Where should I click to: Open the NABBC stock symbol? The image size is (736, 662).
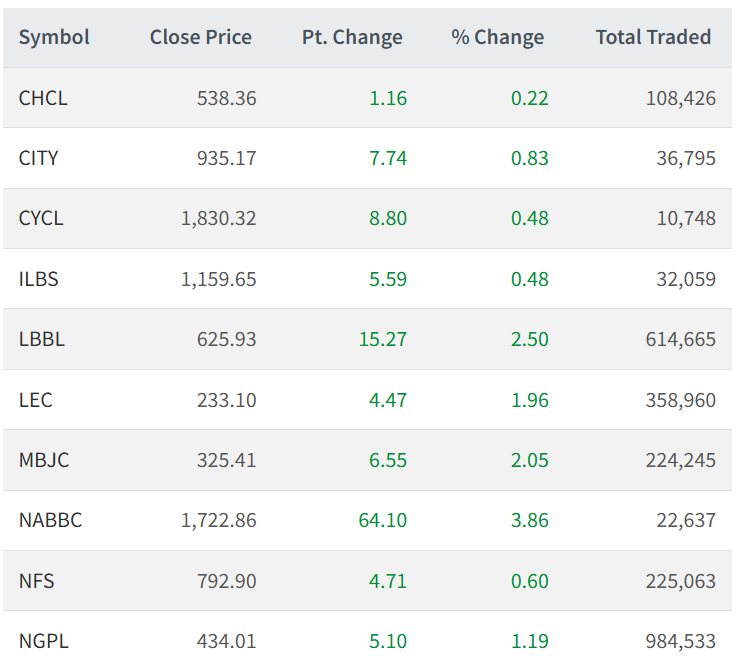point(51,520)
